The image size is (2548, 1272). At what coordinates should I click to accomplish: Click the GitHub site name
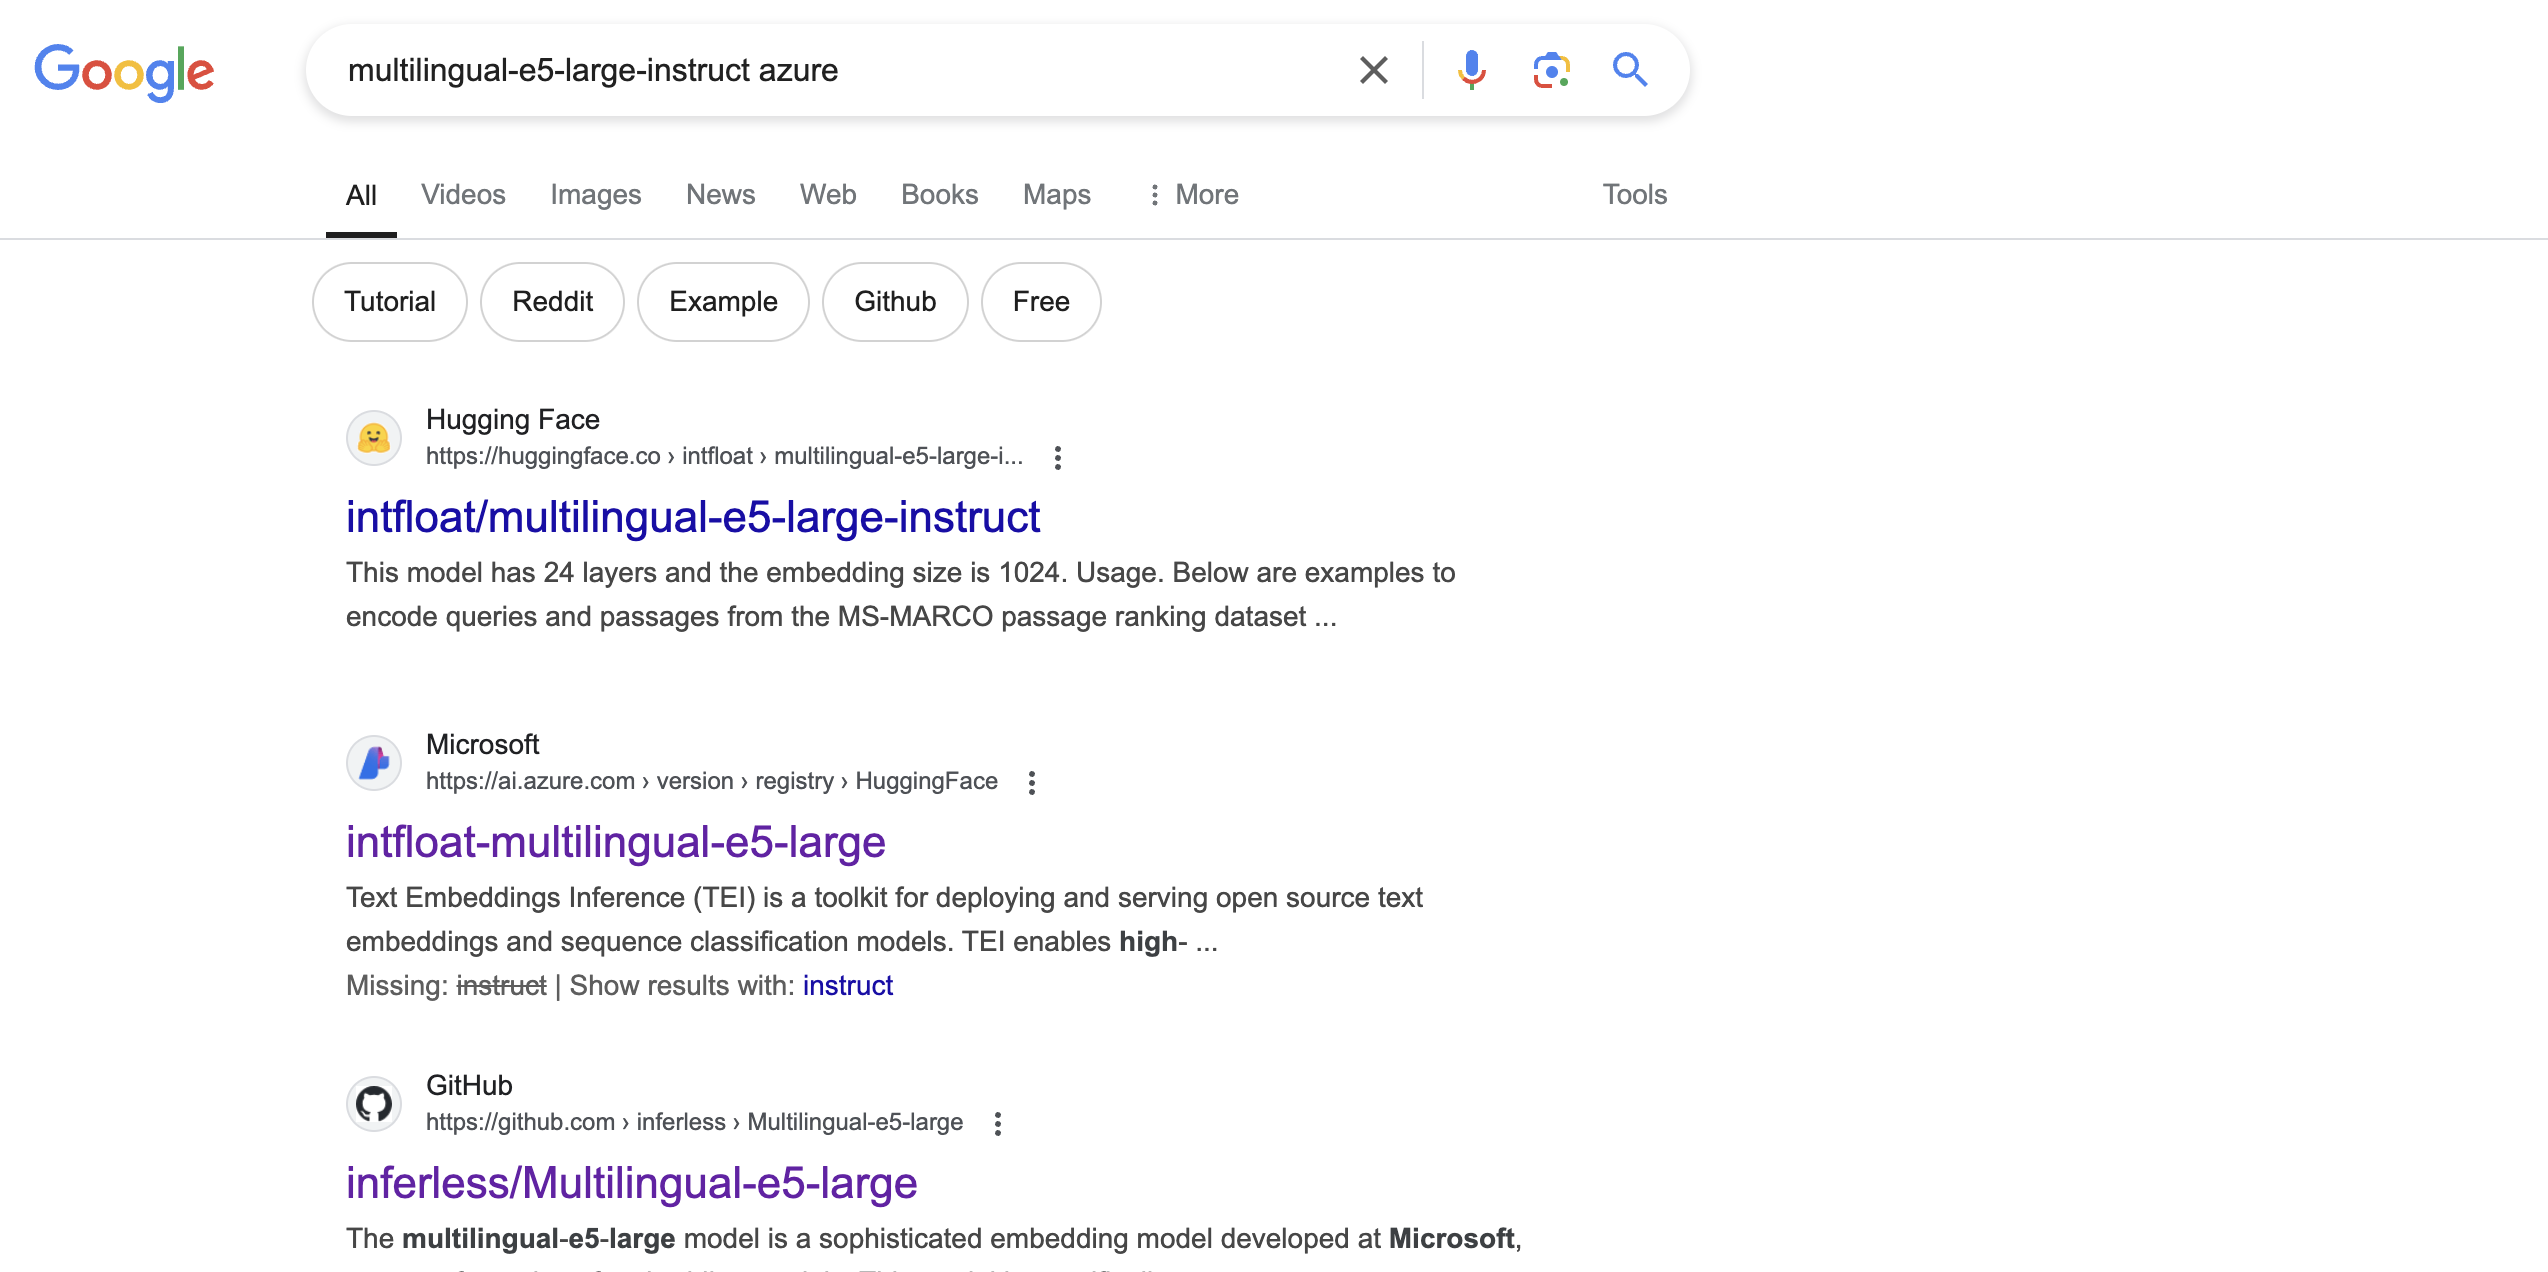pos(469,1085)
